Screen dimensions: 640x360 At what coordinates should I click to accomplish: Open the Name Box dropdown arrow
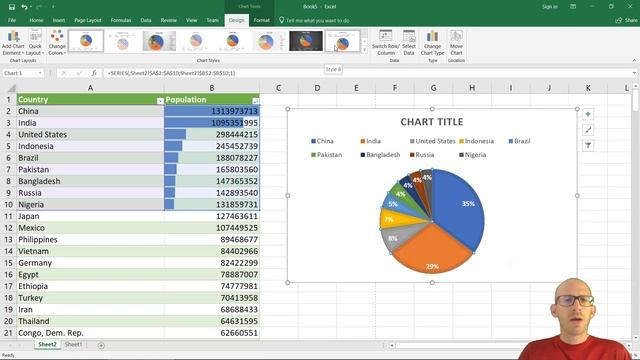40,73
